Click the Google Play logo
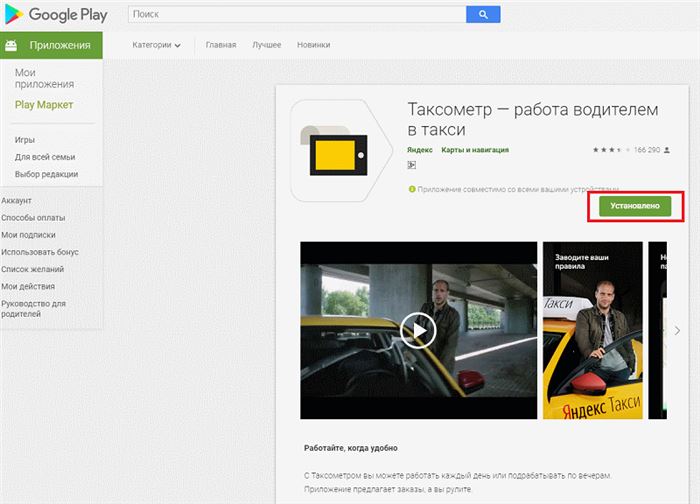700x504 pixels. (56, 15)
